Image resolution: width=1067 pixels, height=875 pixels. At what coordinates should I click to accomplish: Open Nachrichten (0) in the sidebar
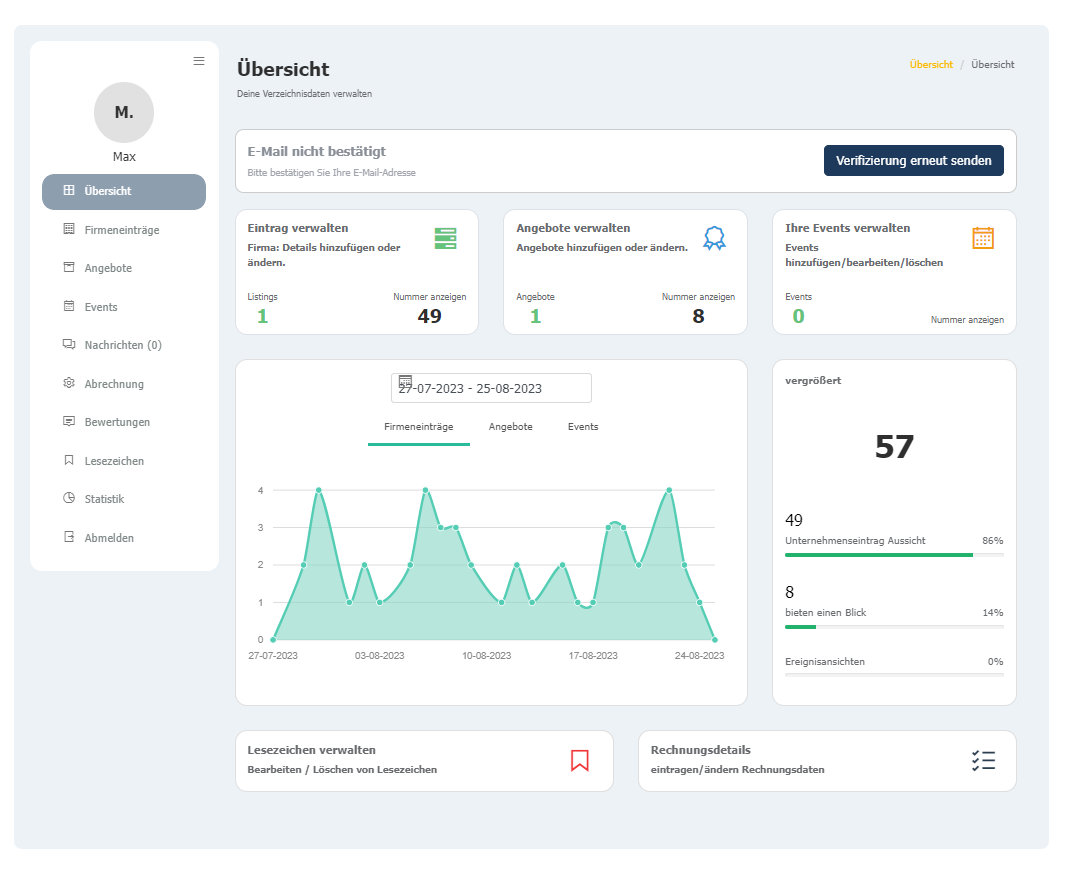[124, 345]
